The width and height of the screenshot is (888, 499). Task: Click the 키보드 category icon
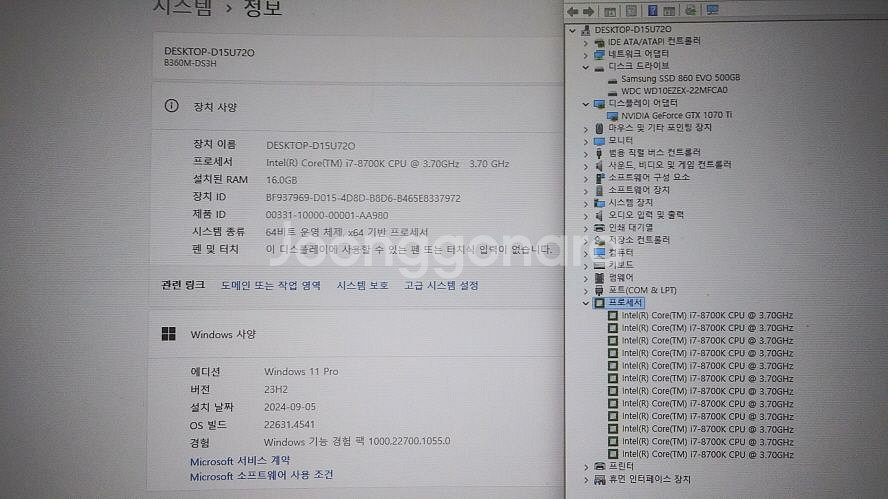click(x=599, y=265)
